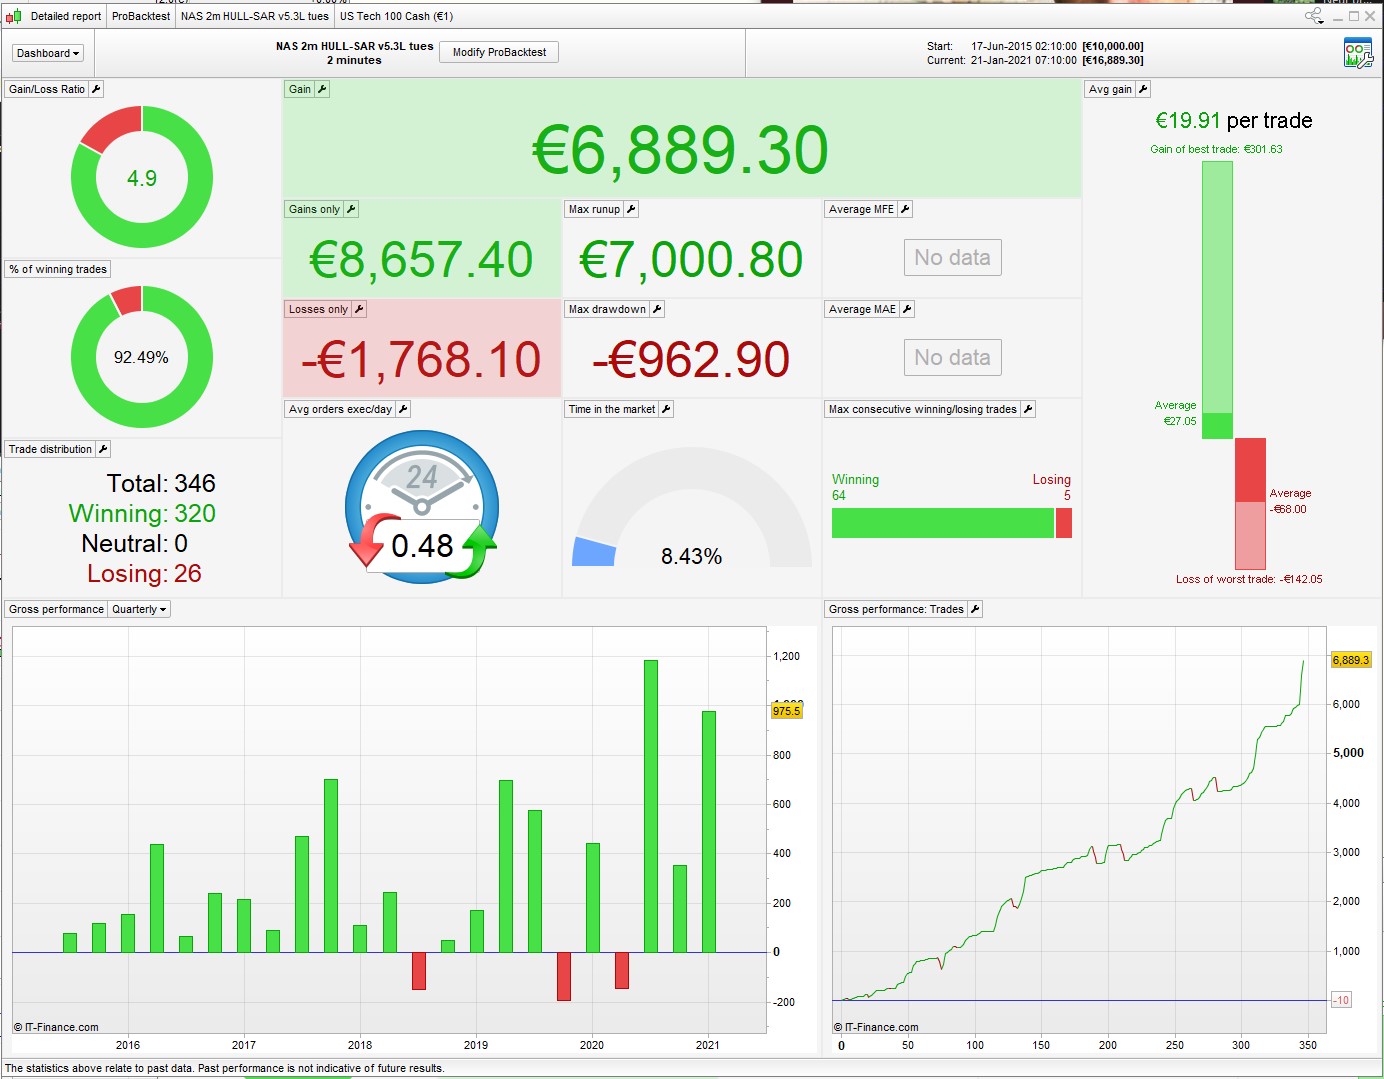Click the losses only value -€1,768.10
The height and width of the screenshot is (1079, 1384).
tap(421, 360)
